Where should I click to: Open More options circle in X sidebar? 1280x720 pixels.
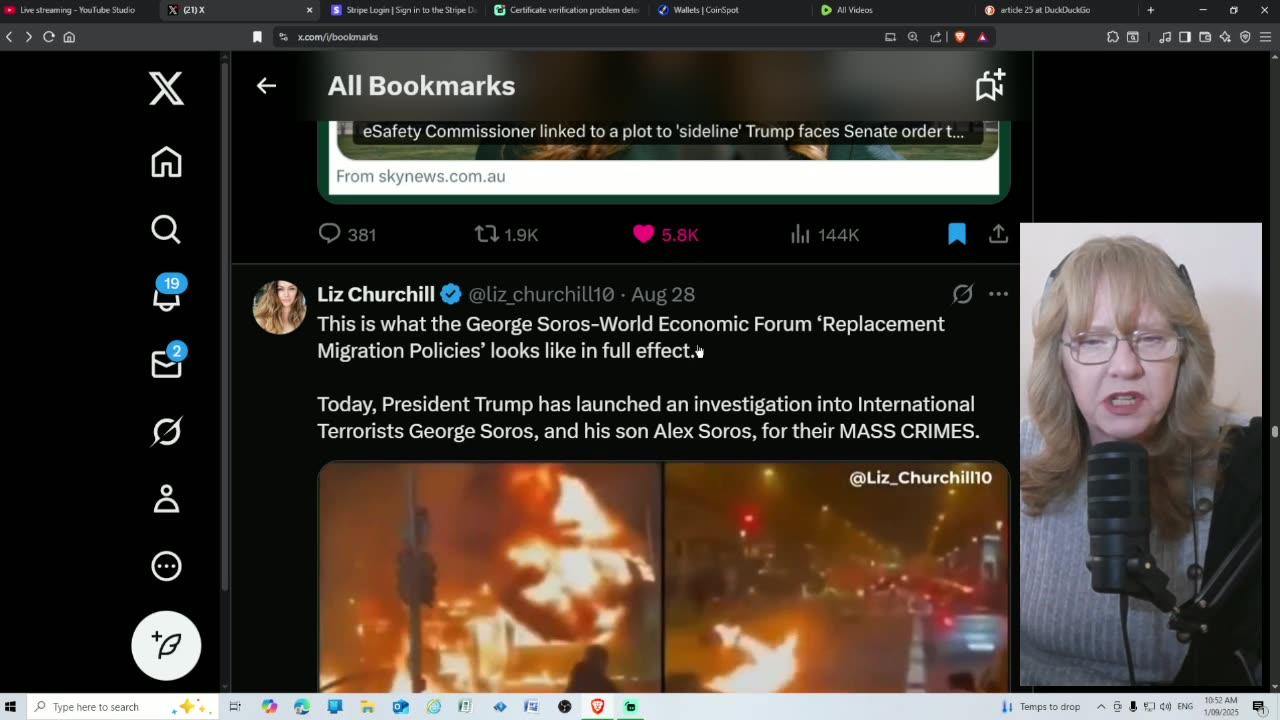(166, 566)
